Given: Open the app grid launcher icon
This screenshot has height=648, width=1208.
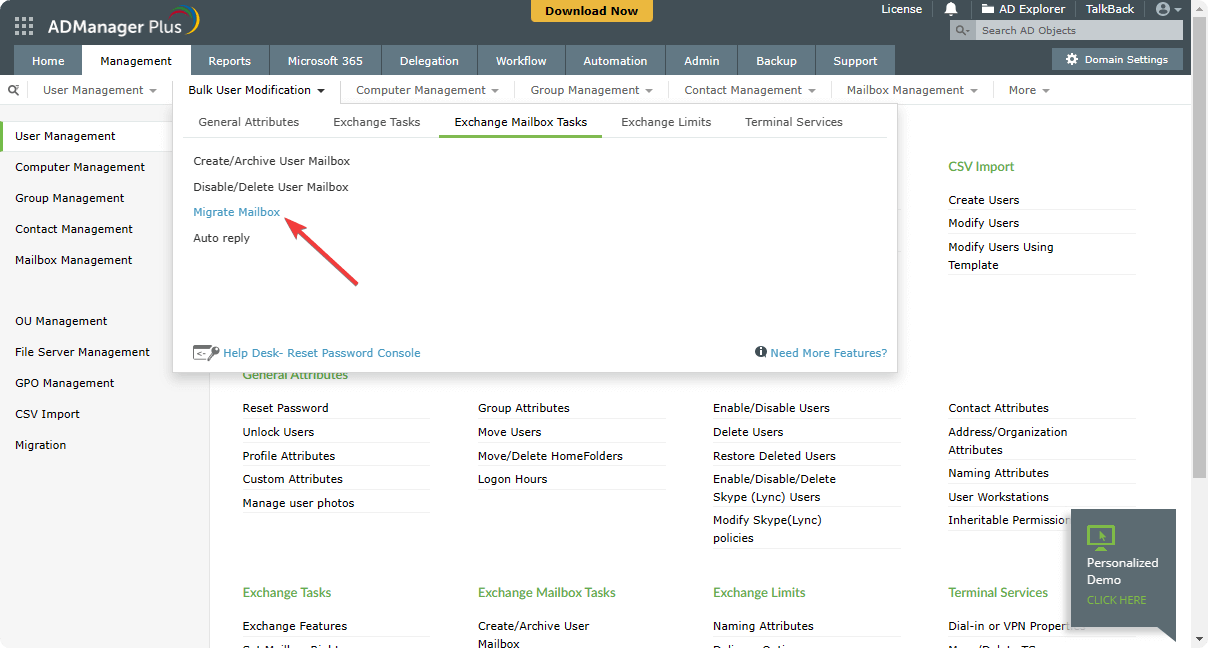Looking at the screenshot, I should tap(24, 26).
